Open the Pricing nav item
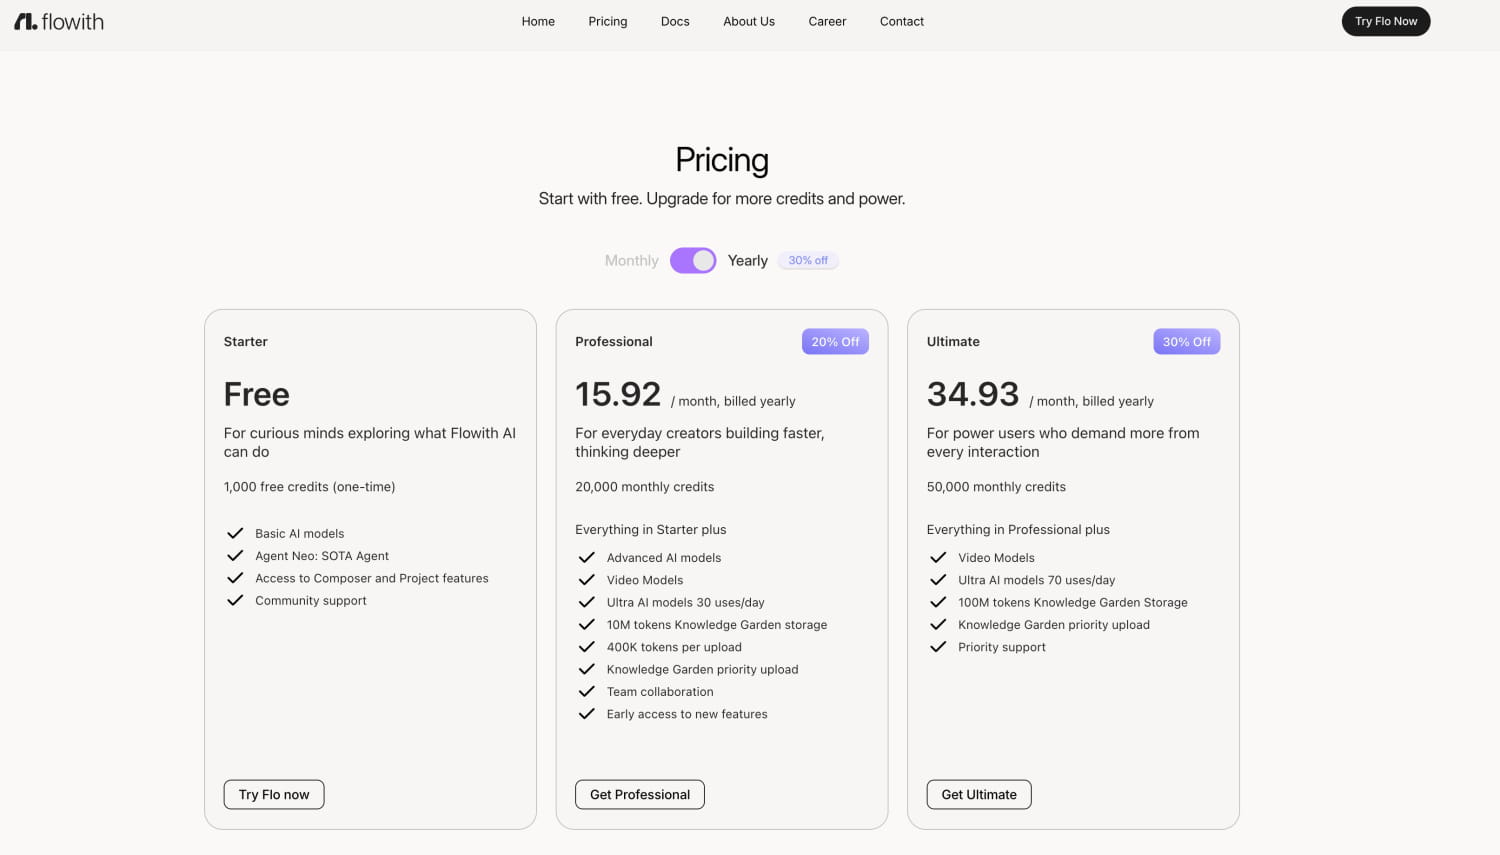The image size is (1500, 855). 608,21
